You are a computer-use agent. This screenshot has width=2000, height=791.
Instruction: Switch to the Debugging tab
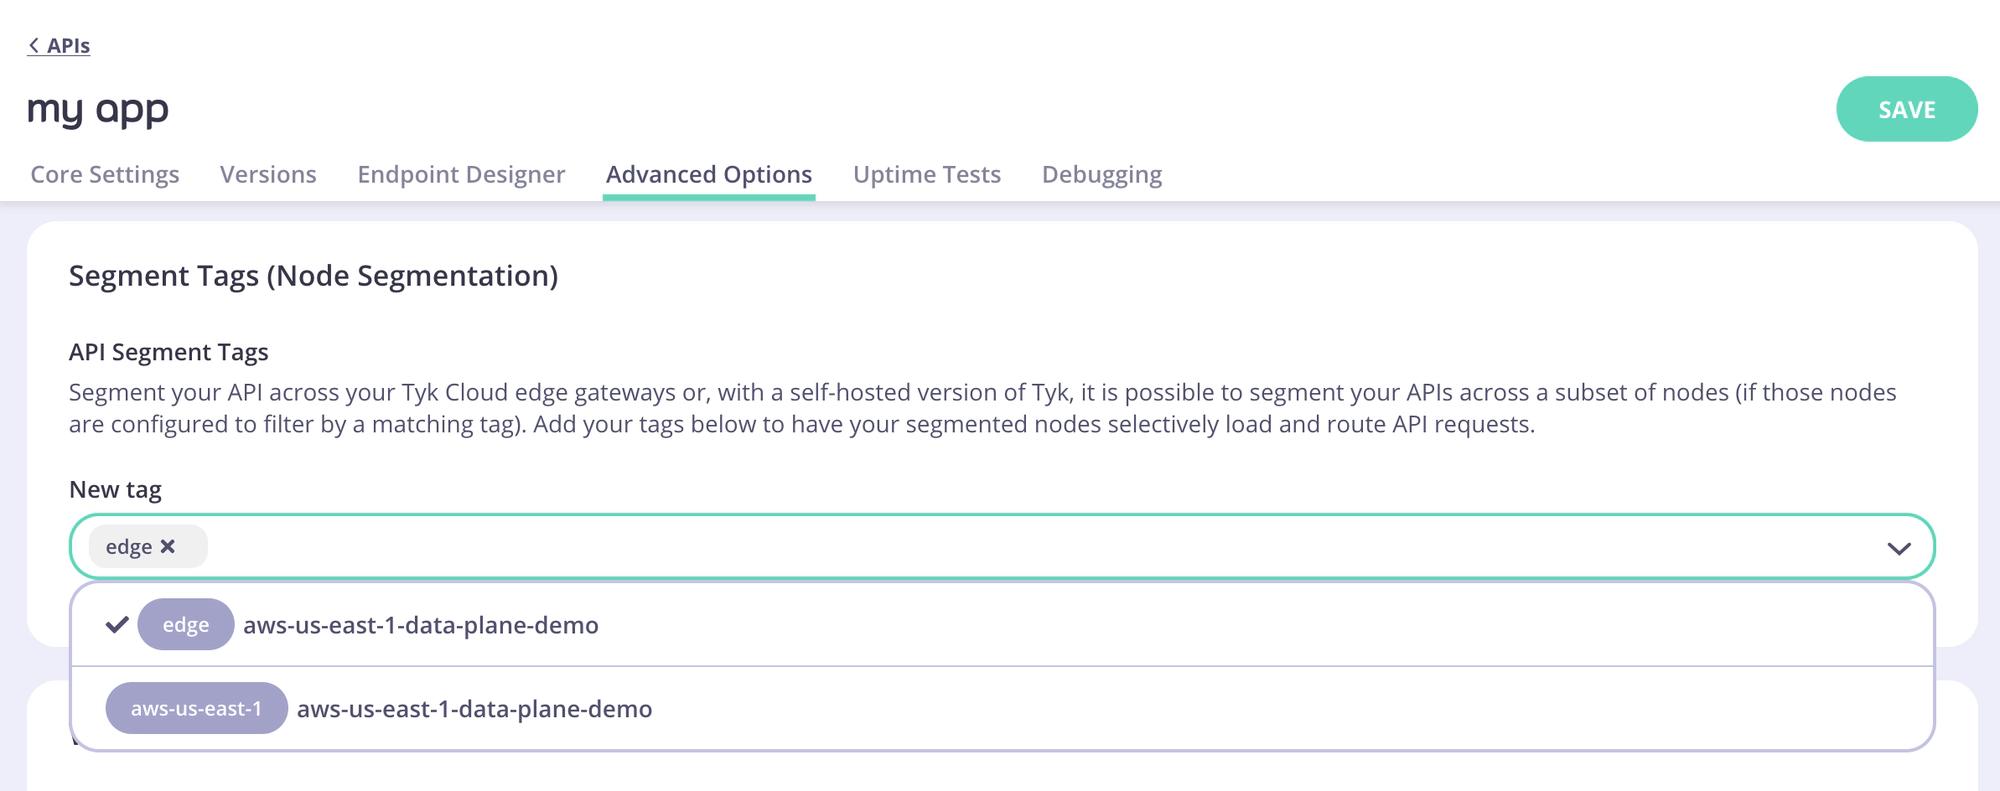click(1101, 174)
